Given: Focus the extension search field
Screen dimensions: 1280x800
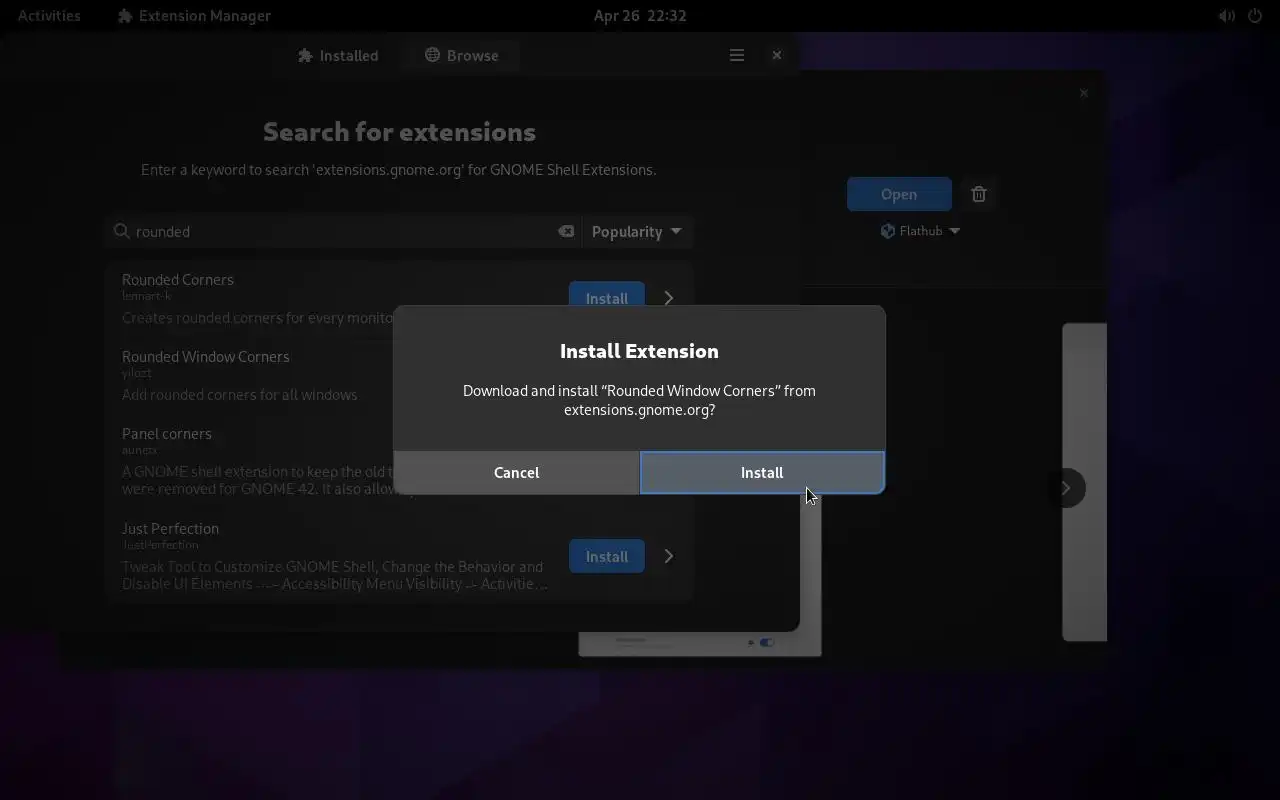Looking at the screenshot, I should [x=343, y=231].
